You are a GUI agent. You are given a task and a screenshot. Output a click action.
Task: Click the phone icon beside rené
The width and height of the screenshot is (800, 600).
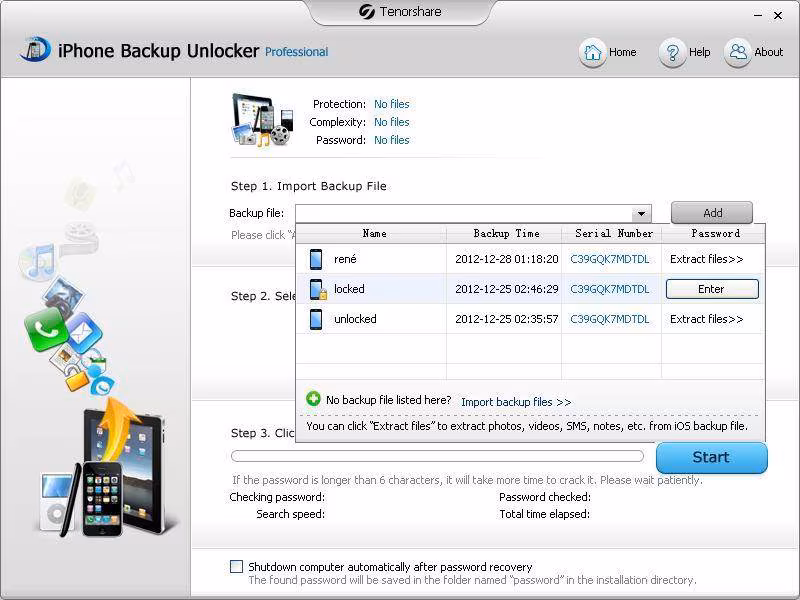(316, 259)
